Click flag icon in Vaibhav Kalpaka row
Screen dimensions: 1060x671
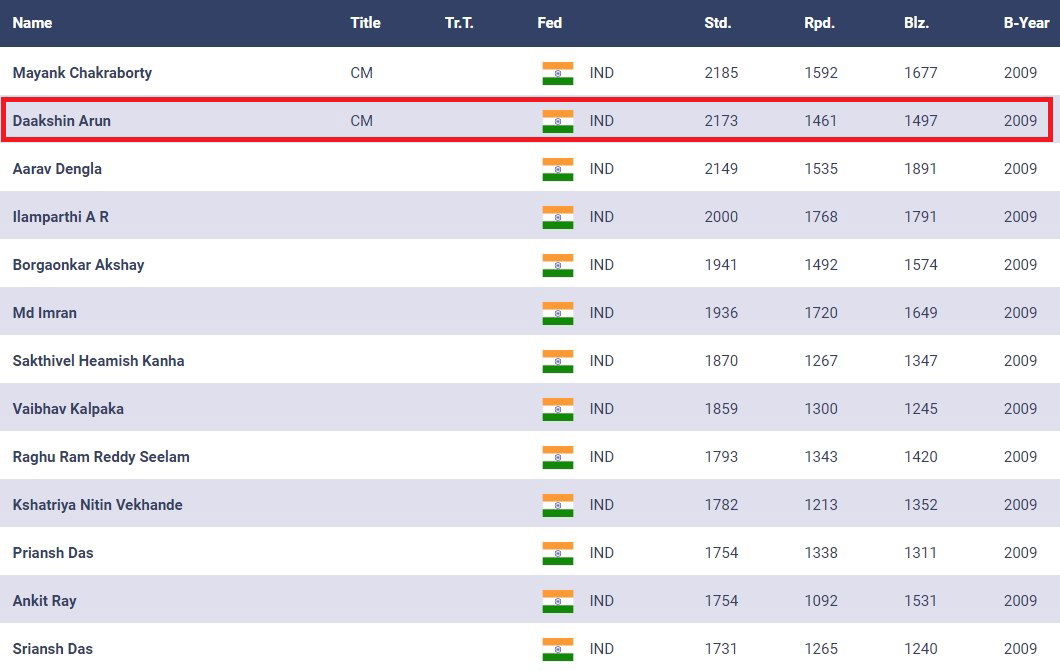(x=557, y=409)
